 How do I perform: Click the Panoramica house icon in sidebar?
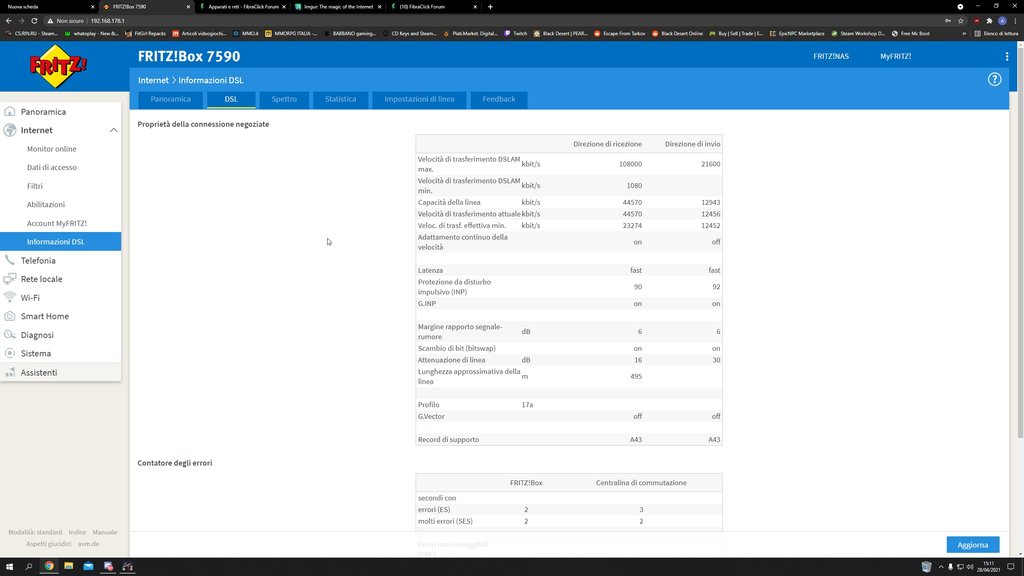pyautogui.click(x=10, y=111)
